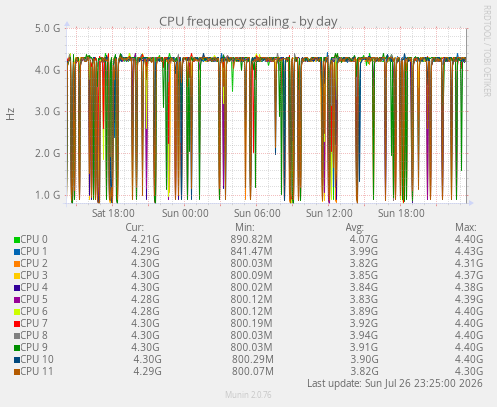Click the CPU 9 dark green legend swatch
The width and height of the screenshot is (497, 407).
click(17, 348)
